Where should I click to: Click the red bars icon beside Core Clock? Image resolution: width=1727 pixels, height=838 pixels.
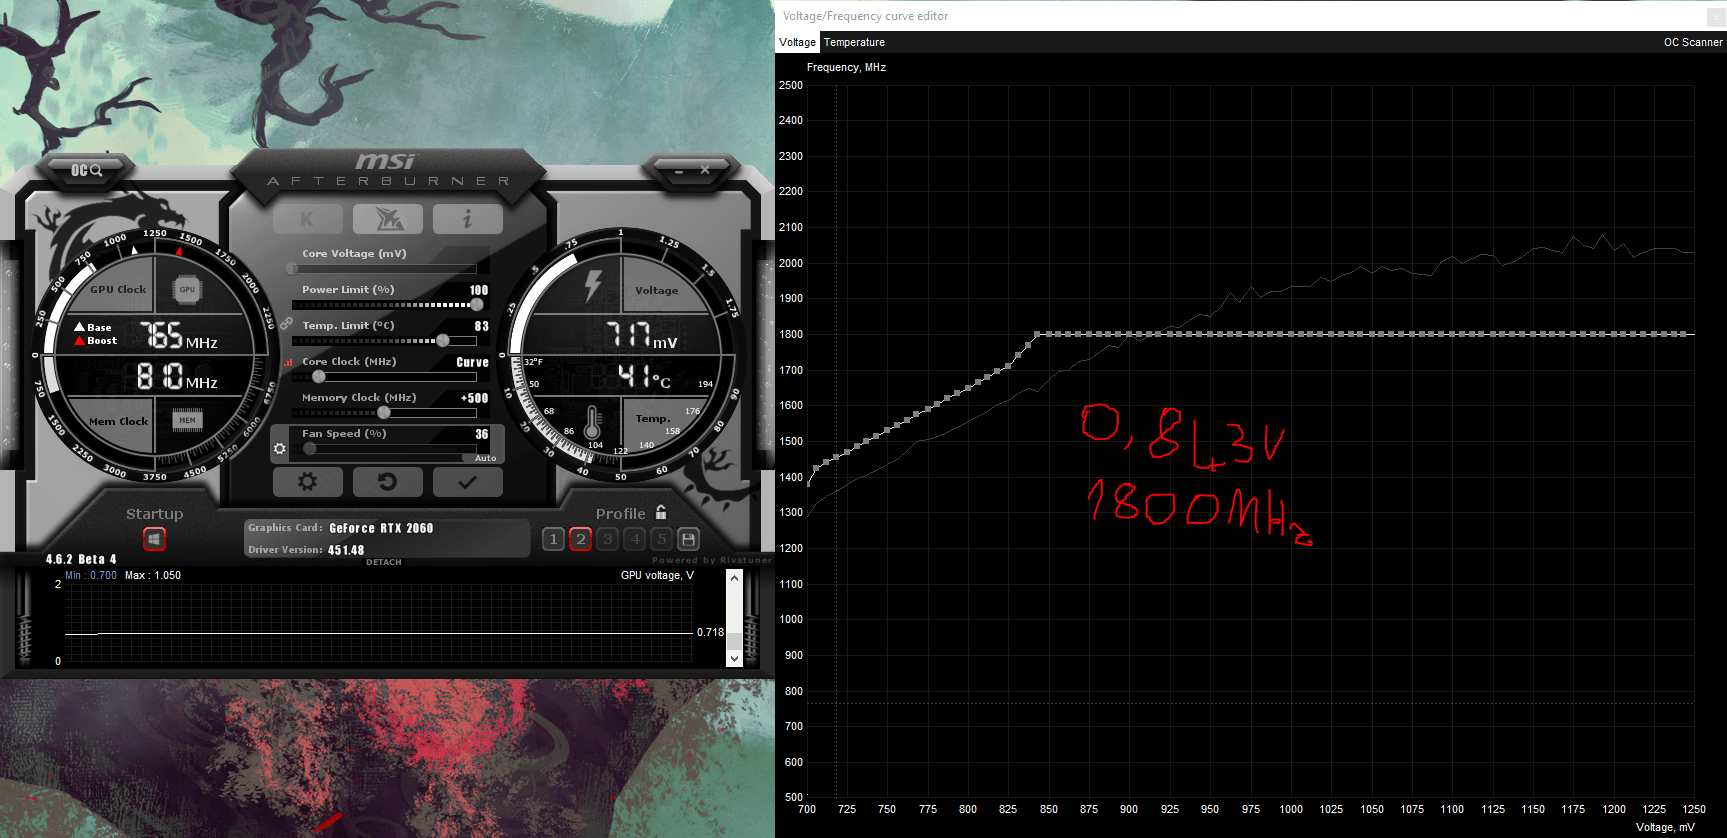(288, 362)
